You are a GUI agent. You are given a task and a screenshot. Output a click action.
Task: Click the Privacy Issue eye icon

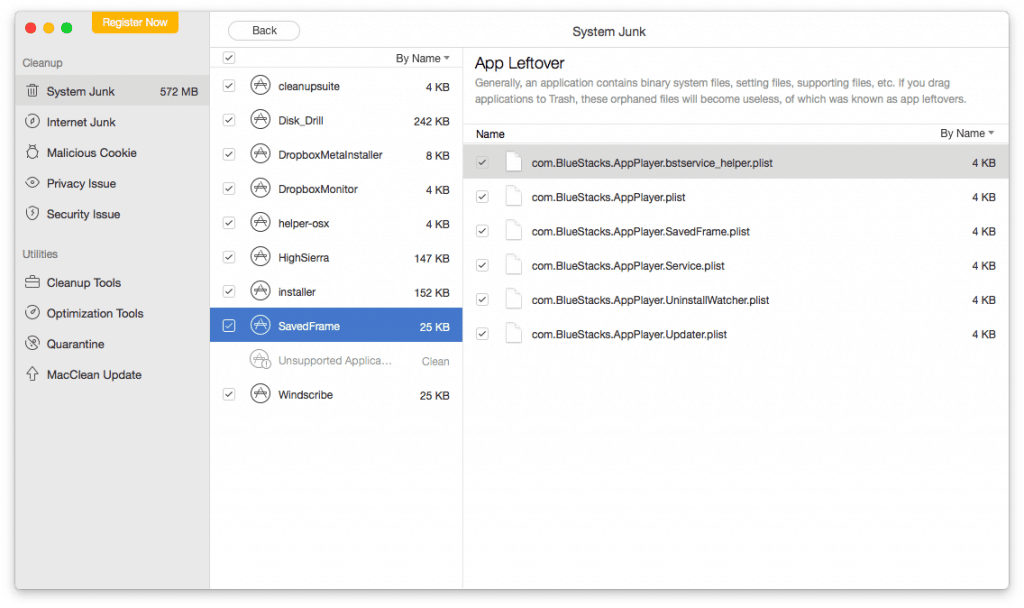tap(32, 183)
